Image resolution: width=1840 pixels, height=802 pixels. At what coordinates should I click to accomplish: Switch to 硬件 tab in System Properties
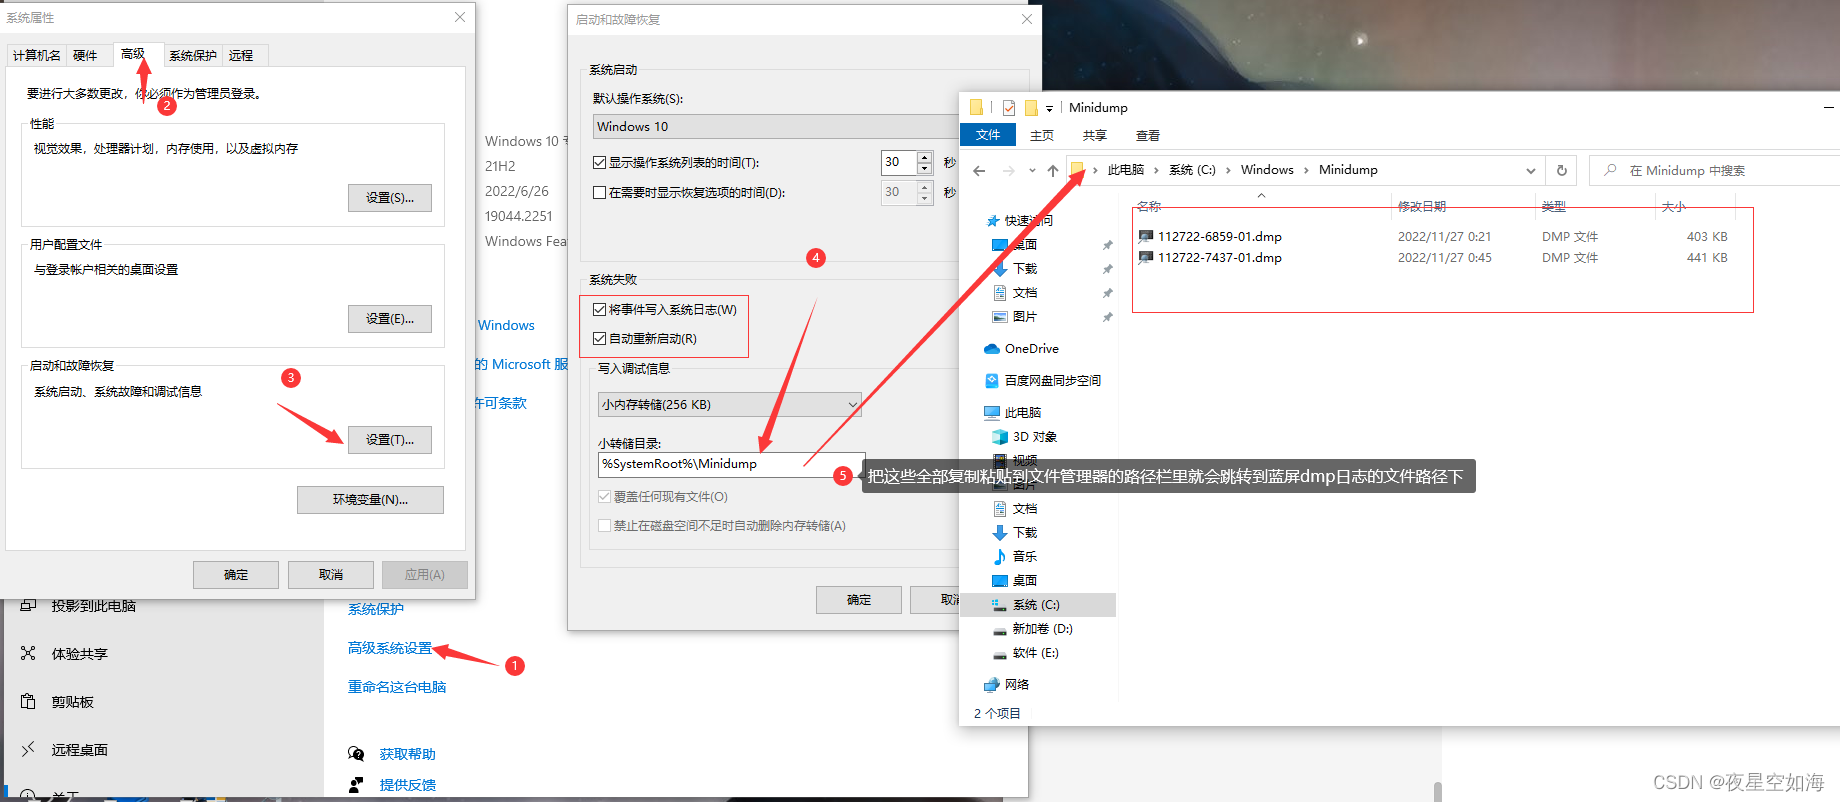tap(85, 56)
